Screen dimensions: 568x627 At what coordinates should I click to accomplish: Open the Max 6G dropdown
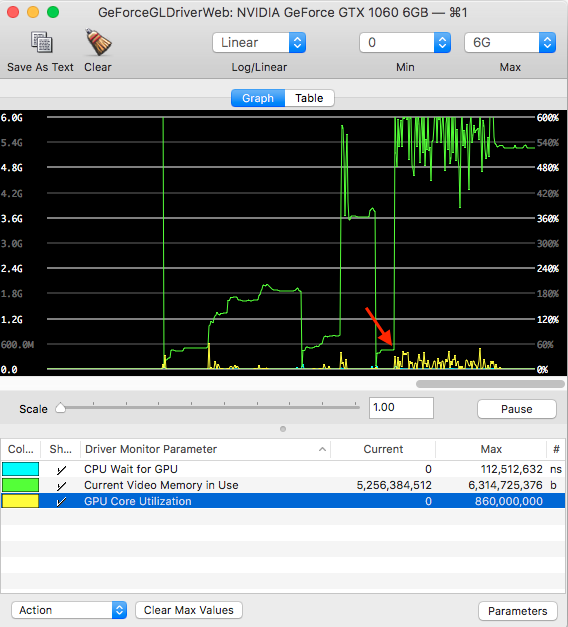[510, 42]
